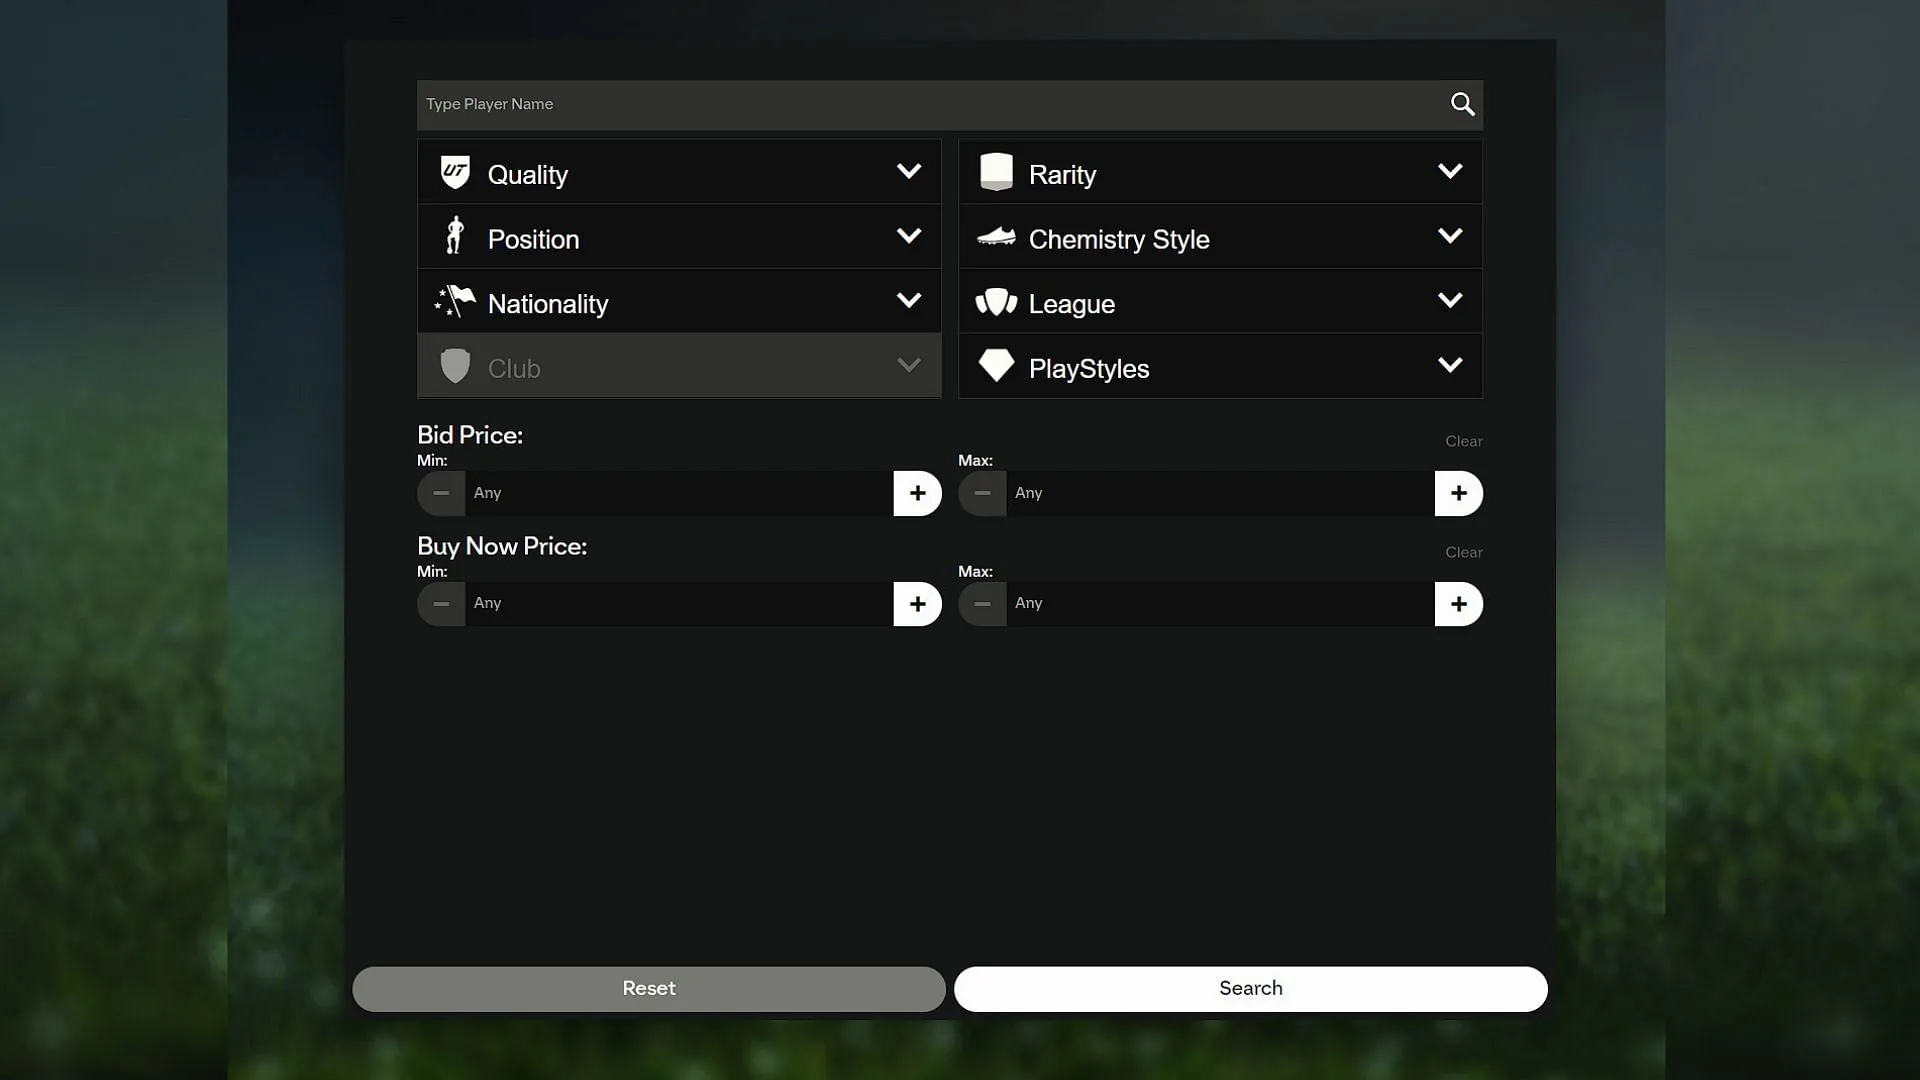Click the Reset button
The width and height of the screenshot is (1920, 1080).
click(647, 988)
